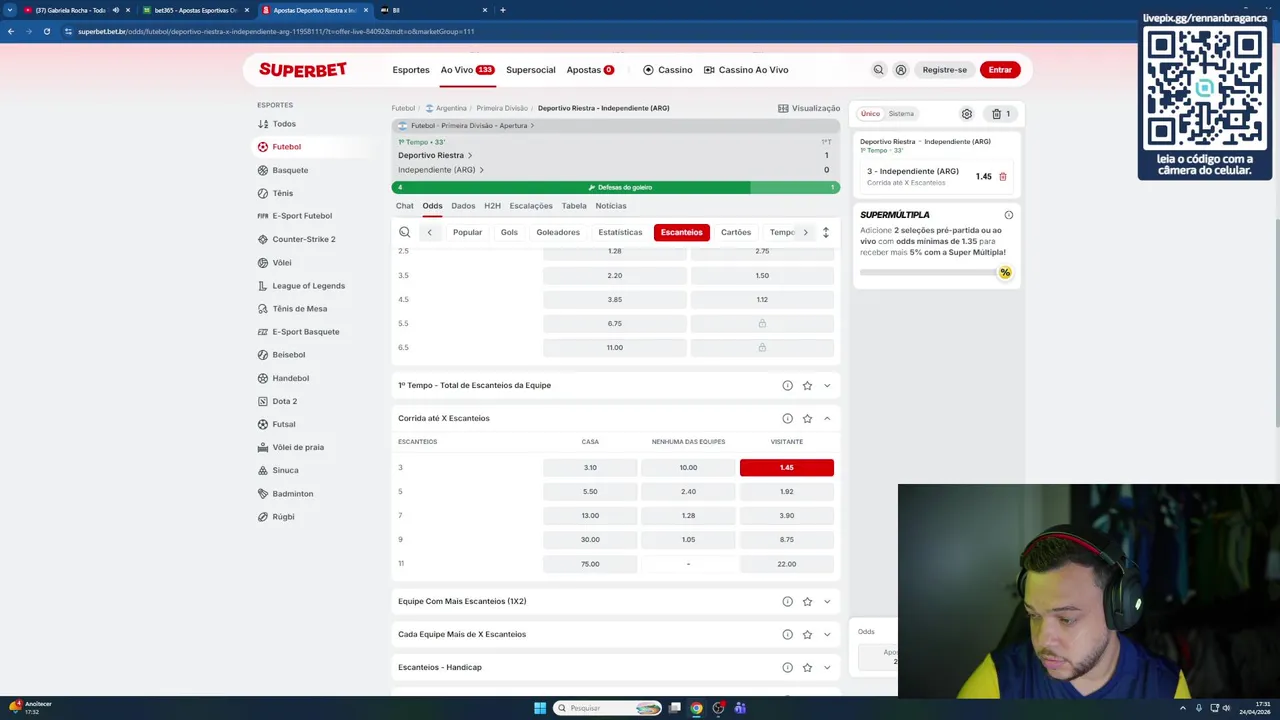Click the expand/collapse all markets arrows icon
Viewport: 1280px width, 720px height.
click(x=825, y=232)
